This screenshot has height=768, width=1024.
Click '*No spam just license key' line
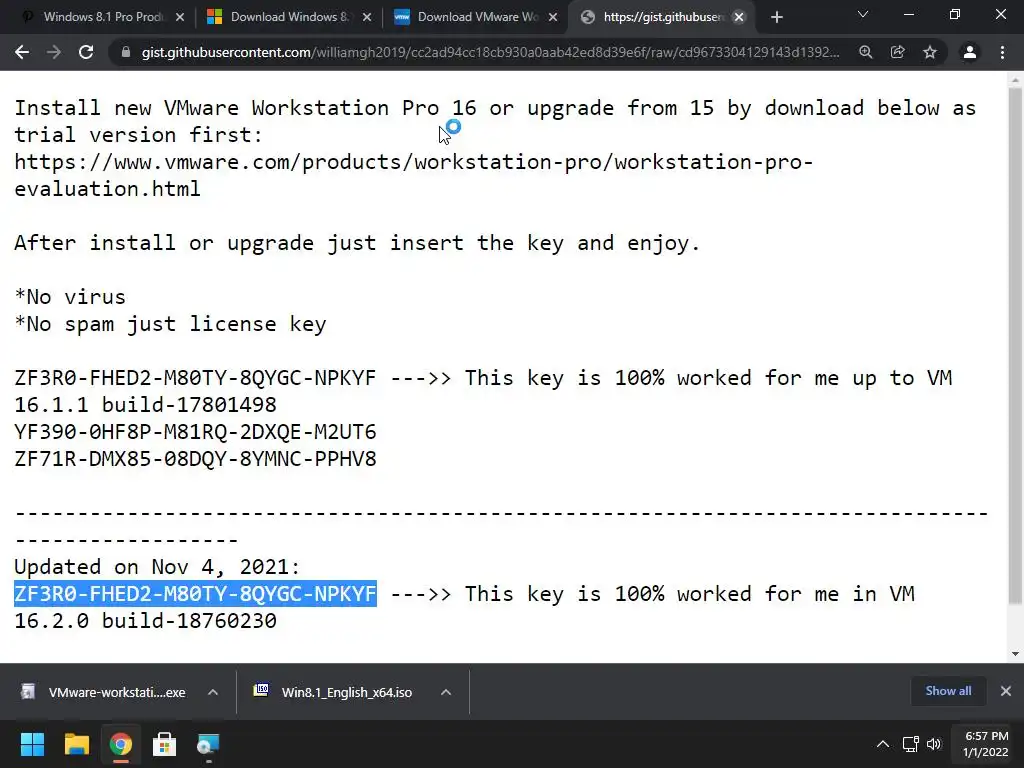170,324
